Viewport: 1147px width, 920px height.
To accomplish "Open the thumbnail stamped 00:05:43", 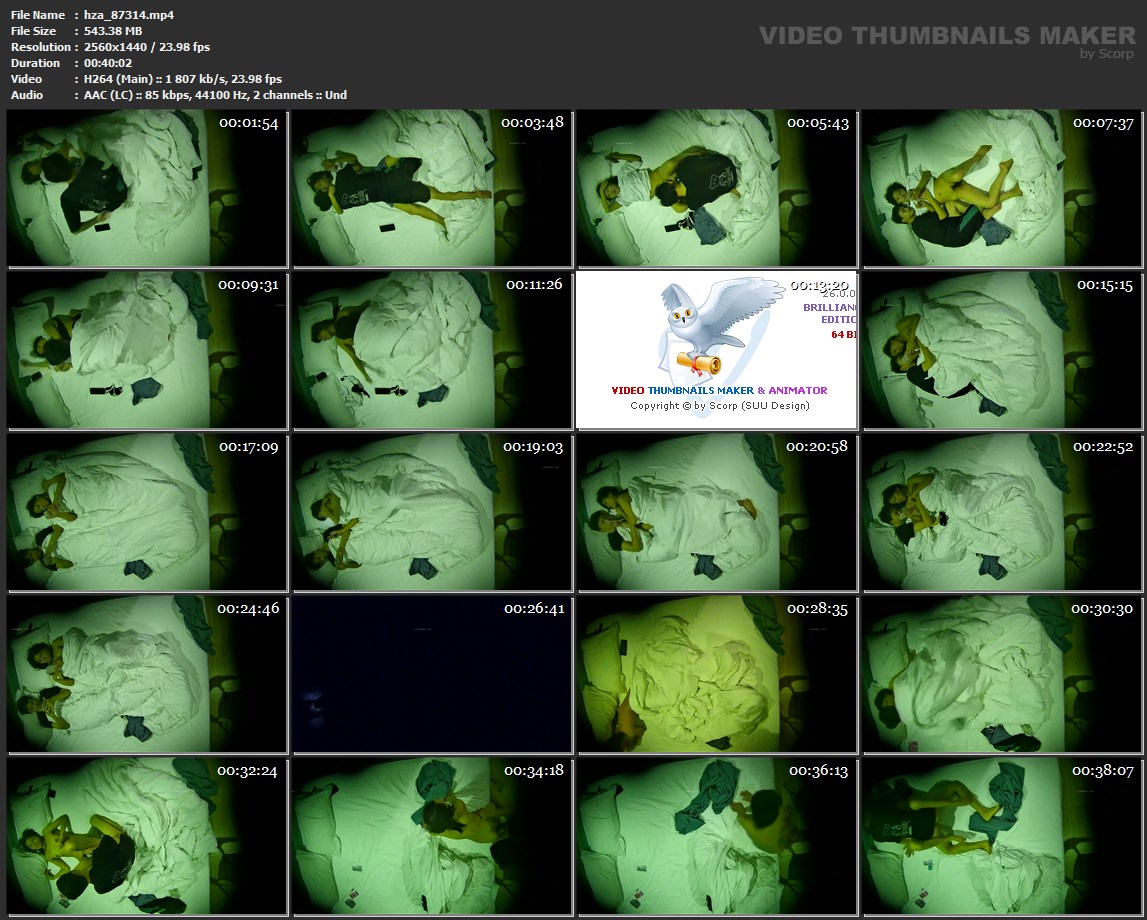I will click(x=717, y=188).
